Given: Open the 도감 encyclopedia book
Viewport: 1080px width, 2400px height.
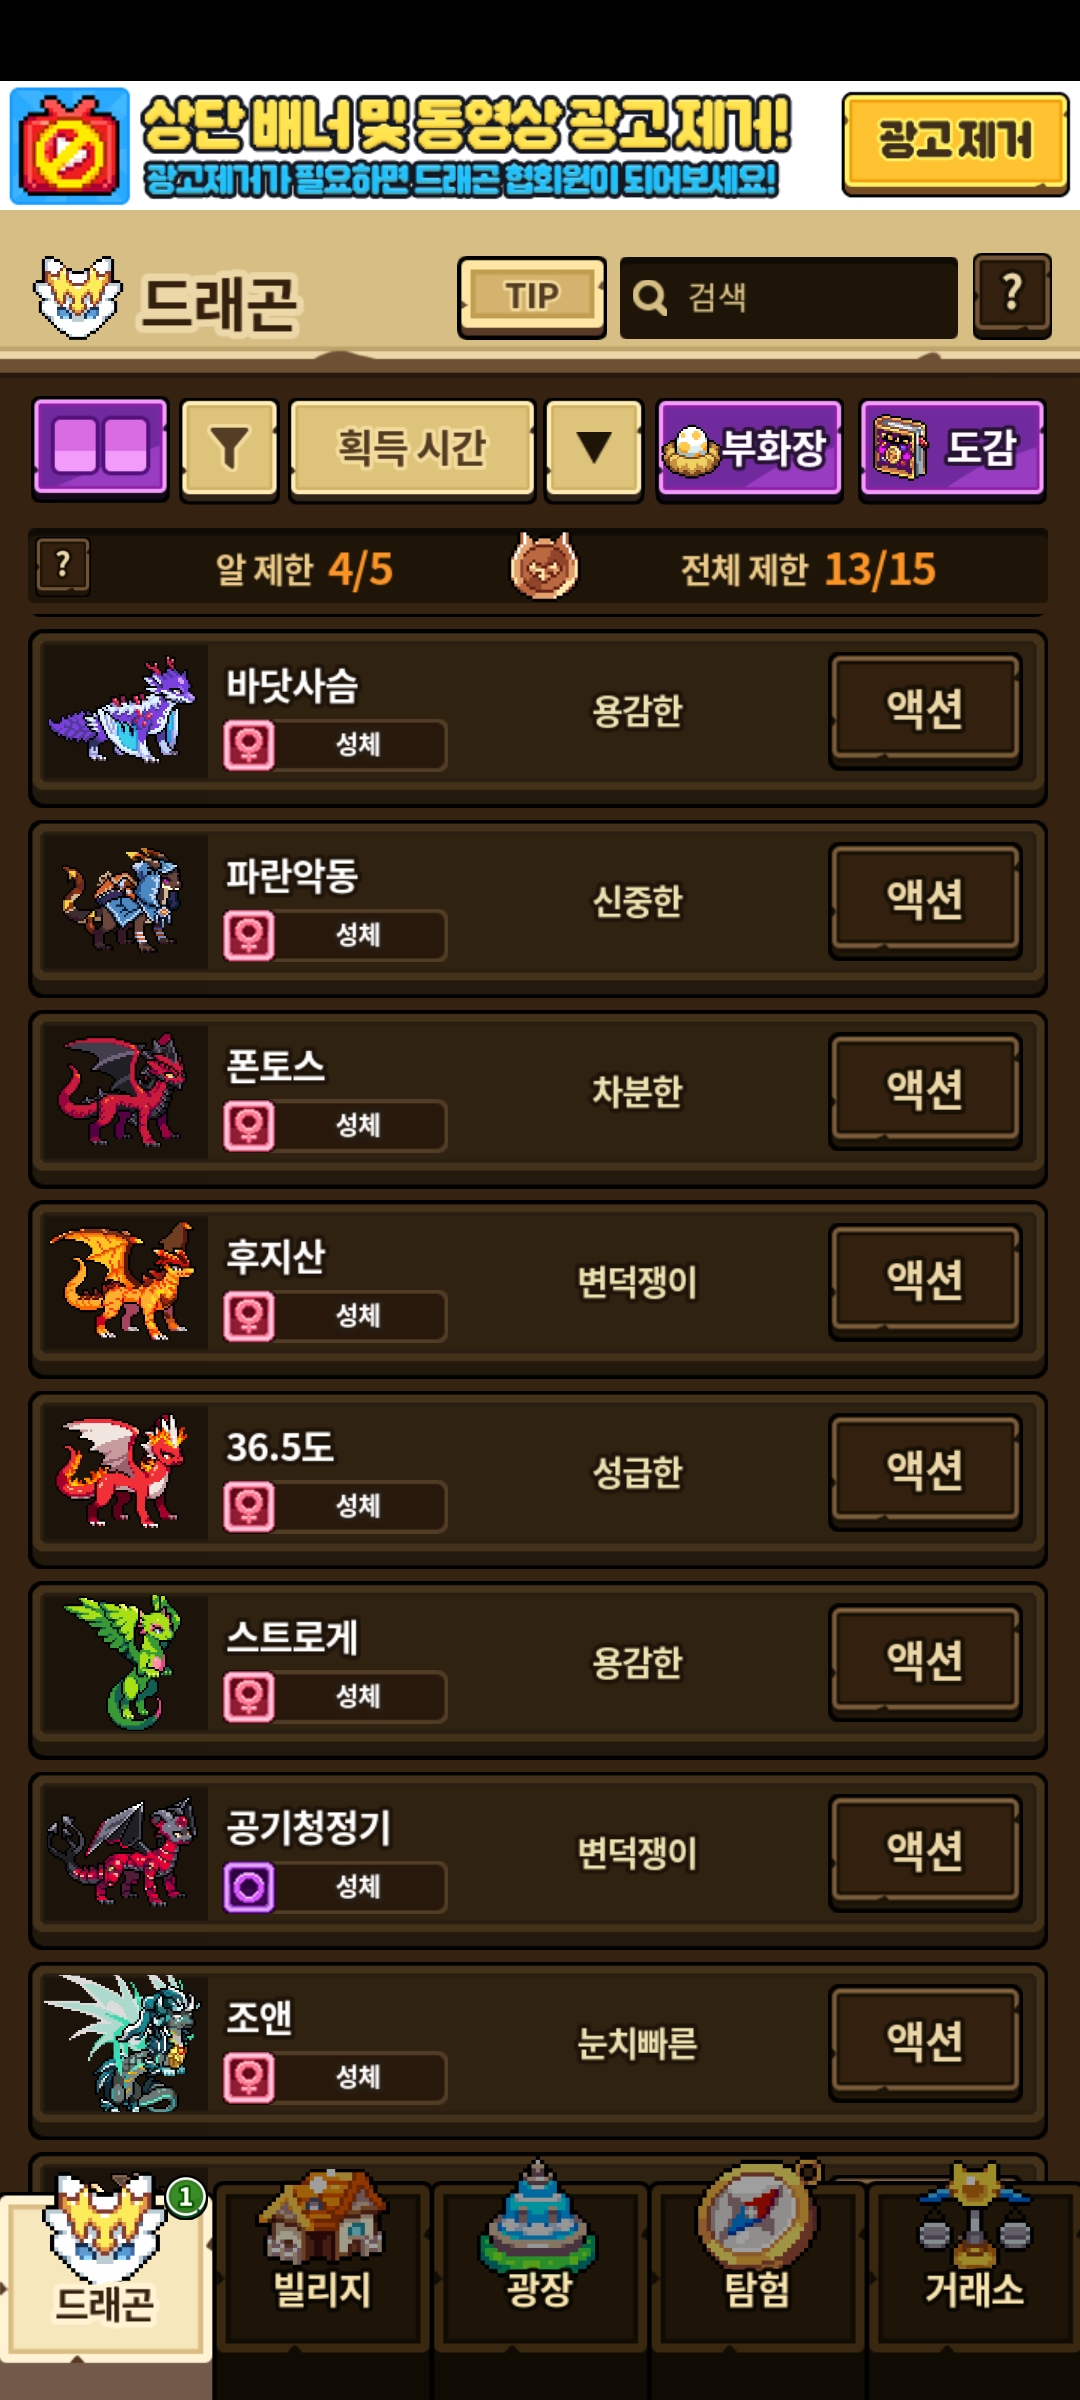Looking at the screenshot, I should (952, 447).
